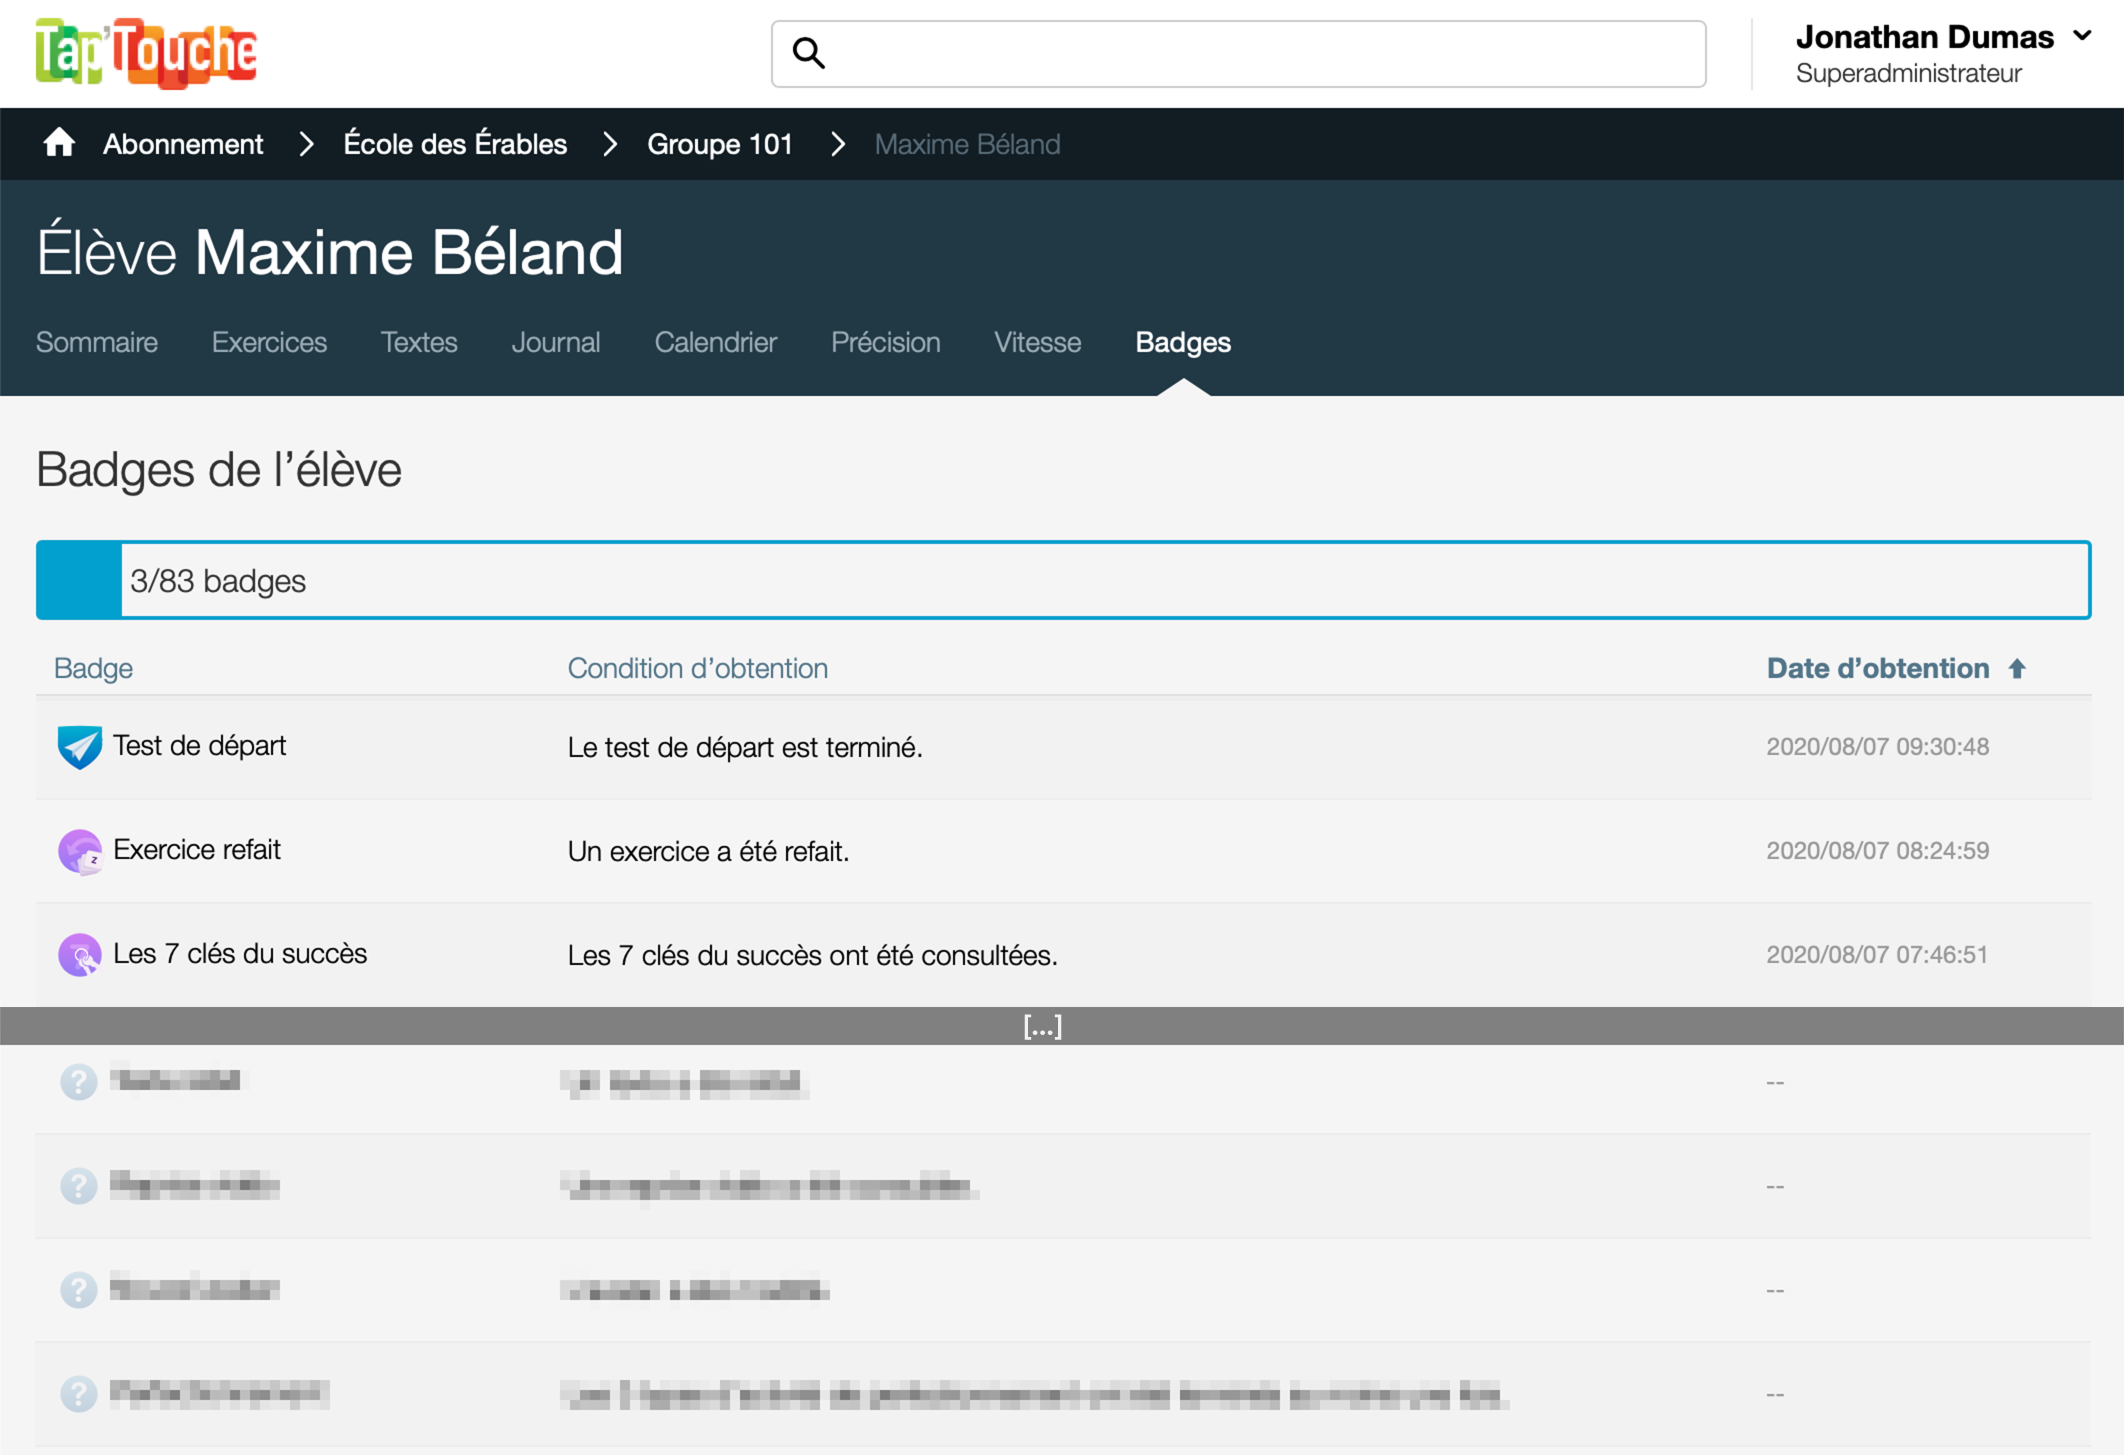
Task: Click the Tap'Touche logo
Action: pyautogui.click(x=147, y=53)
